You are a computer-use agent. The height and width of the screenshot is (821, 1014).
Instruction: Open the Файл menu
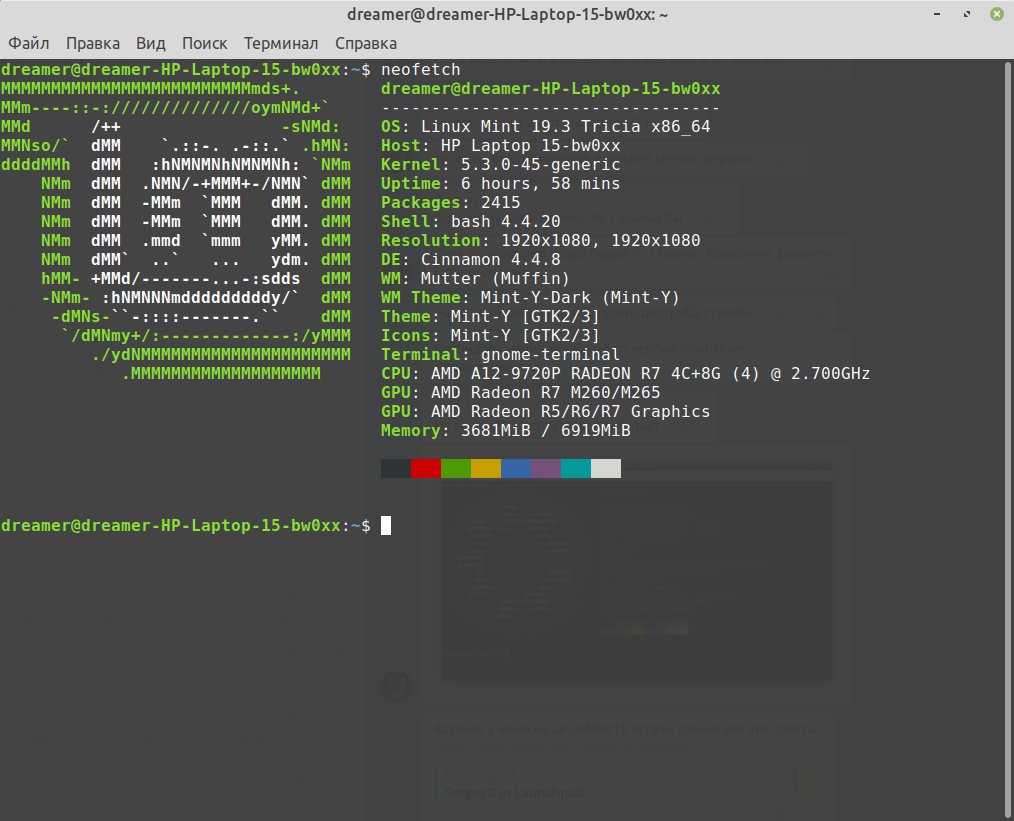[x=28, y=43]
